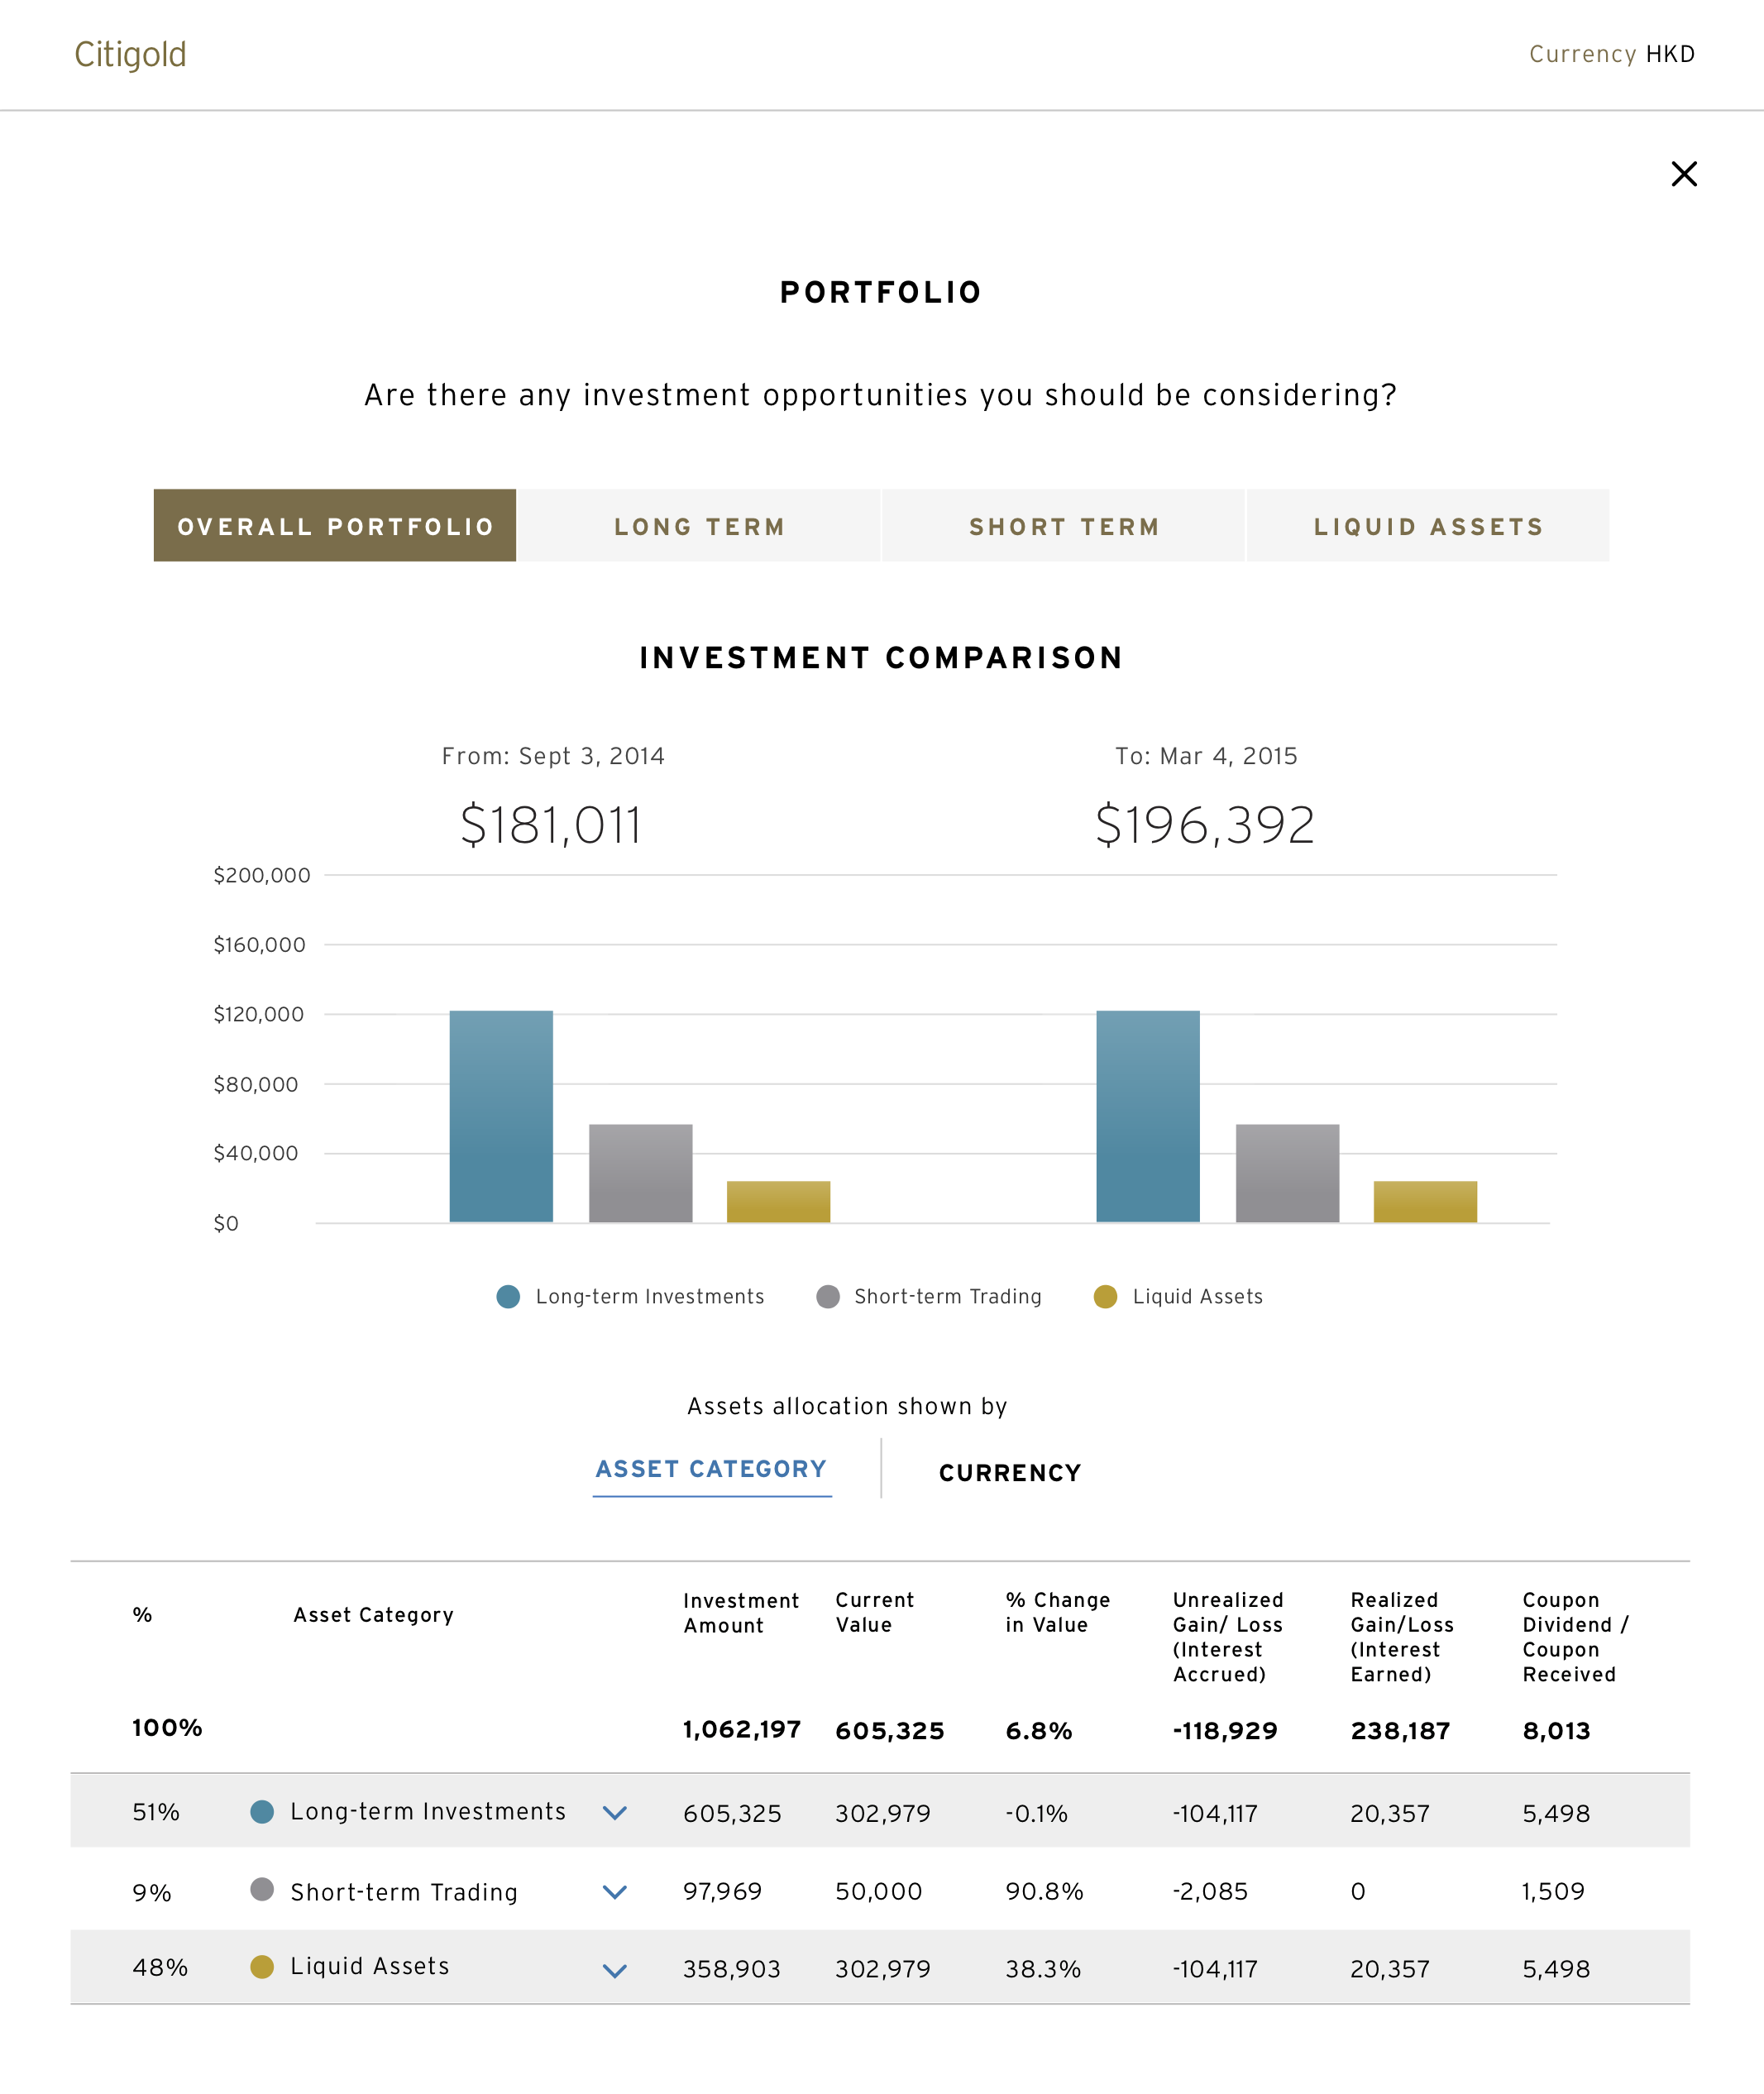Screen dimensions: 1764x2094
Task: Open the Short Term tab
Action: [1064, 526]
